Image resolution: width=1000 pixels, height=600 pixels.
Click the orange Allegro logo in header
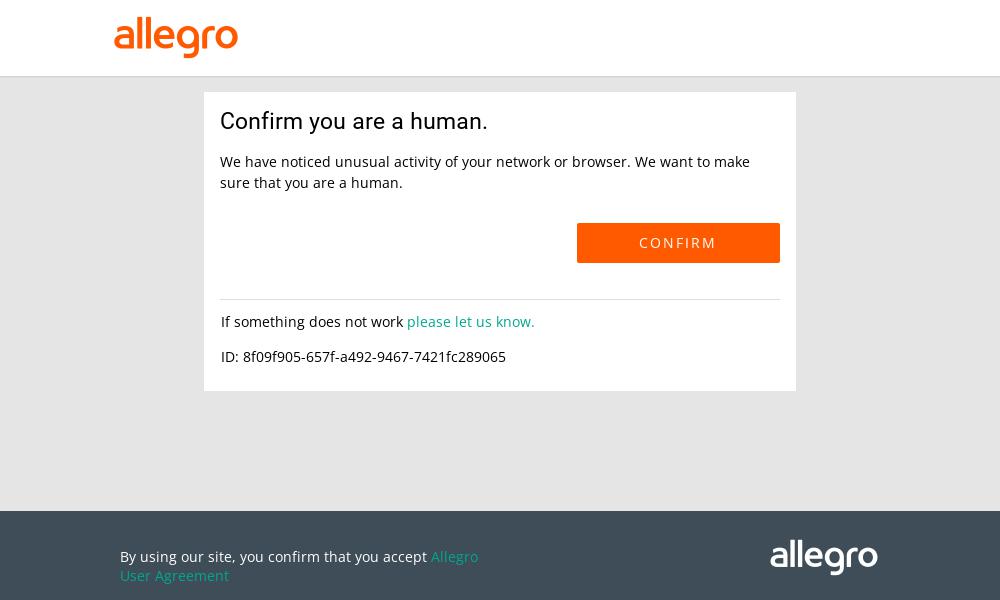point(176,37)
